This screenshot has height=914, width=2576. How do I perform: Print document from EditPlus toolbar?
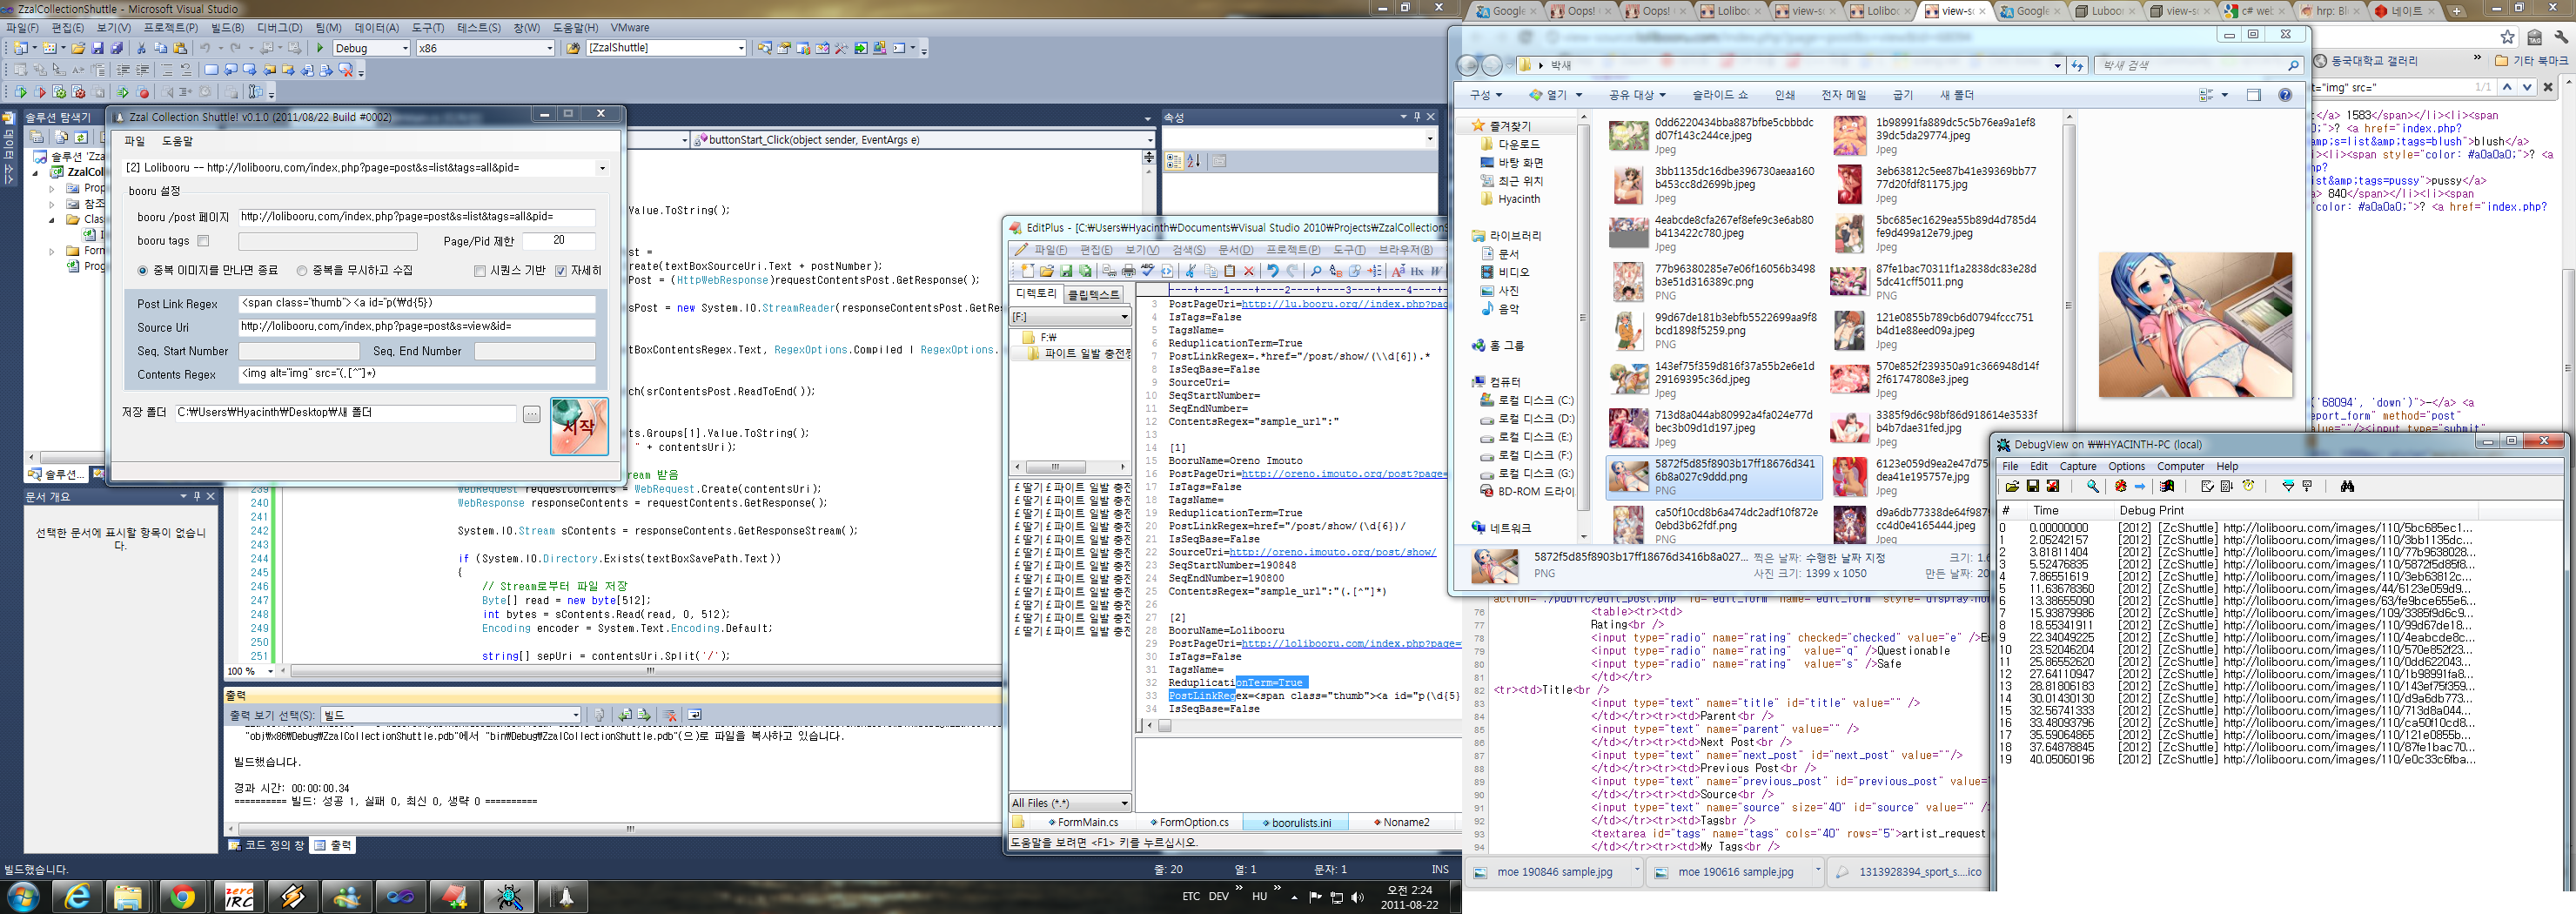pos(1128,271)
